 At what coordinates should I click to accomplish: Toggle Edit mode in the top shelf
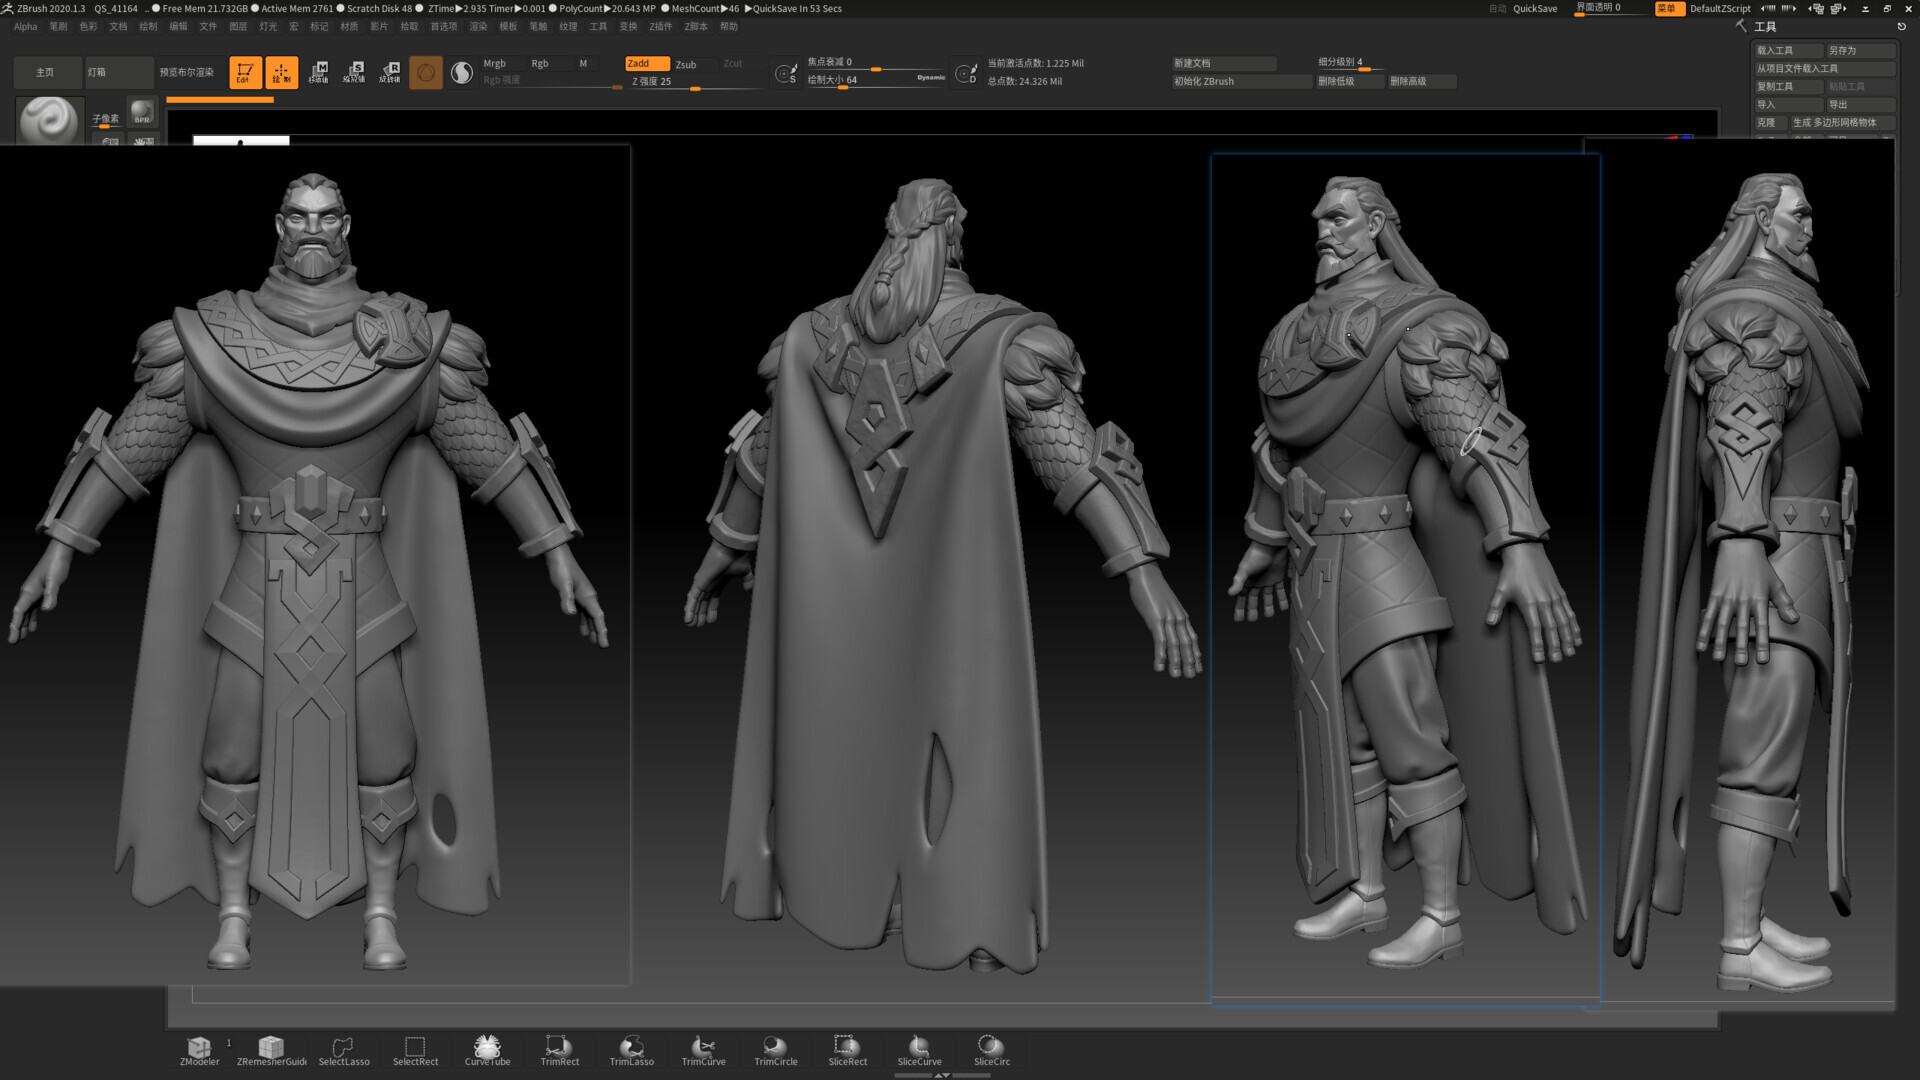tap(244, 71)
